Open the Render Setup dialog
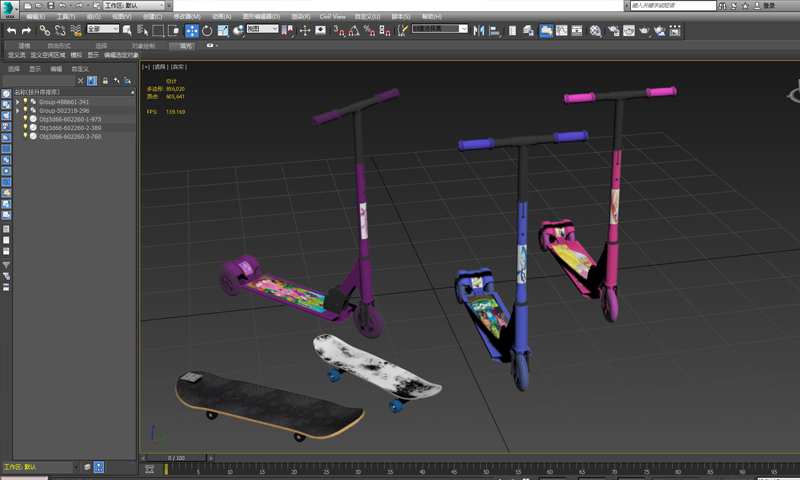This screenshot has width=800, height=480. click(612, 31)
